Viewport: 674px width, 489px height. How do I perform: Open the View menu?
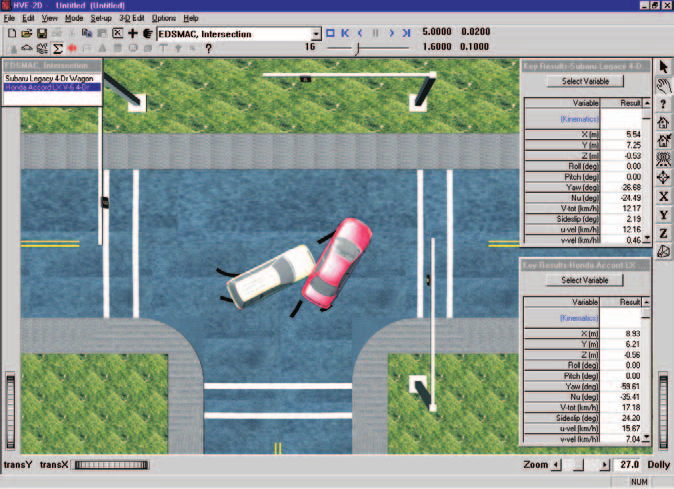click(x=49, y=18)
